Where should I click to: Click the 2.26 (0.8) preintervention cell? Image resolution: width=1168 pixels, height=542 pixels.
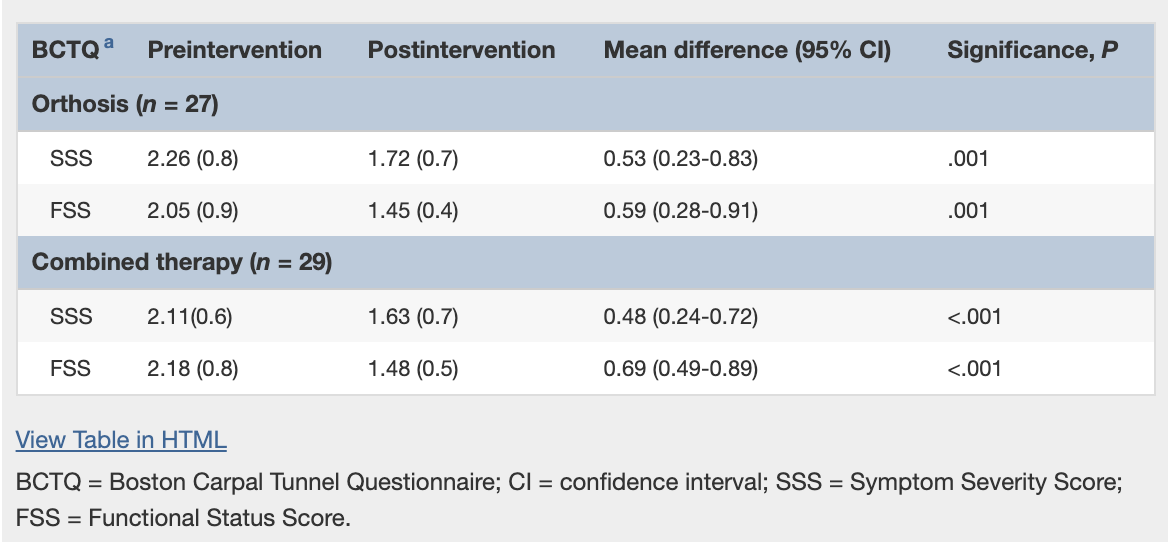click(x=193, y=158)
